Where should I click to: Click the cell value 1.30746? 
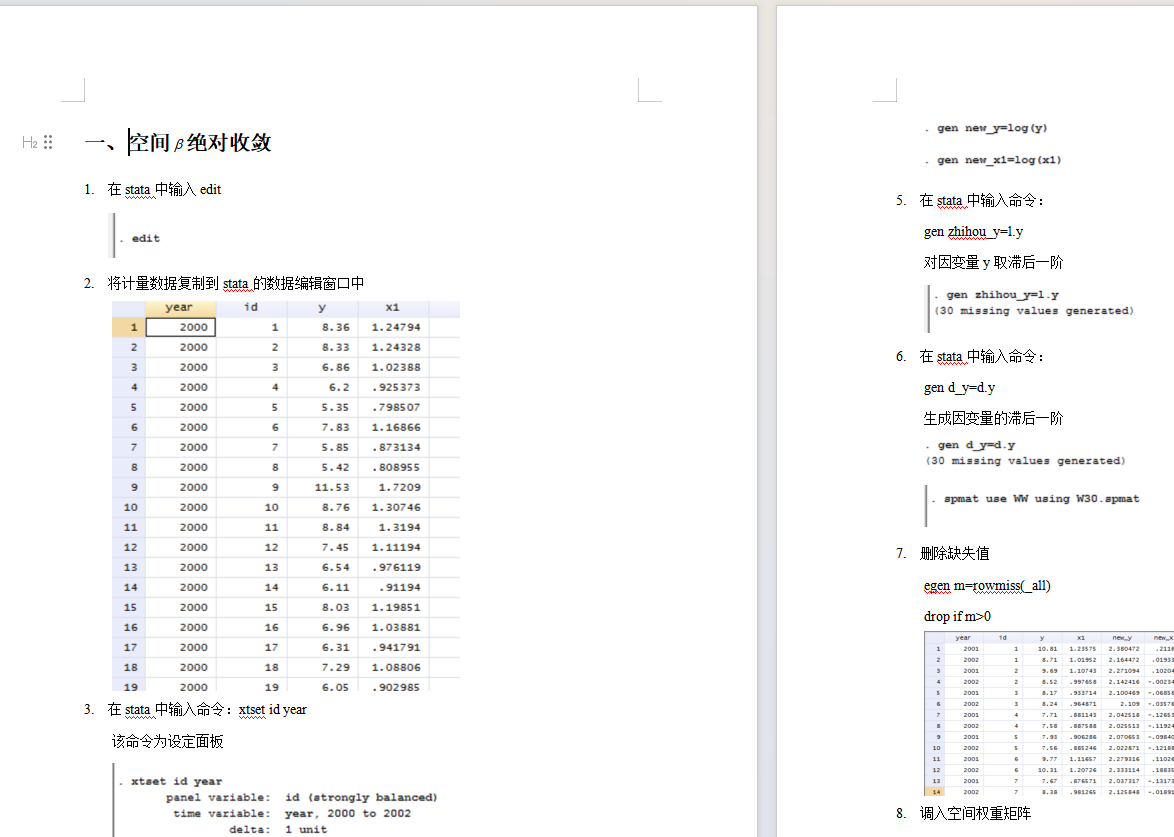(396, 508)
